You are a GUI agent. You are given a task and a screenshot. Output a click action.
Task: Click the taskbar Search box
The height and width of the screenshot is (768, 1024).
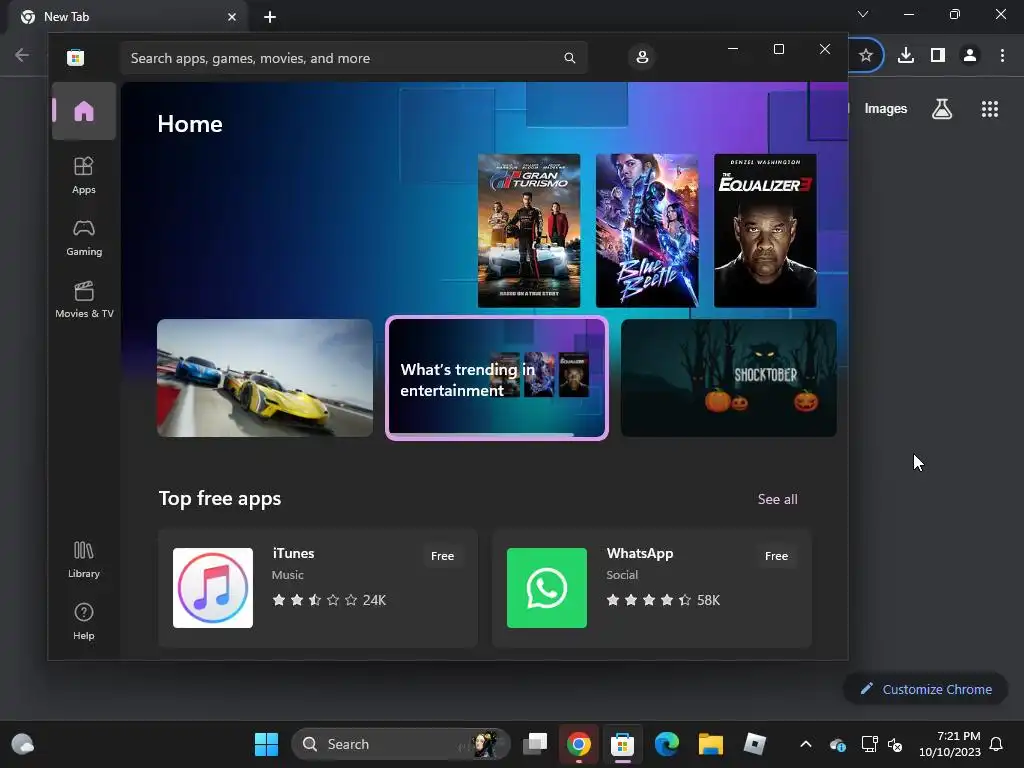point(401,744)
